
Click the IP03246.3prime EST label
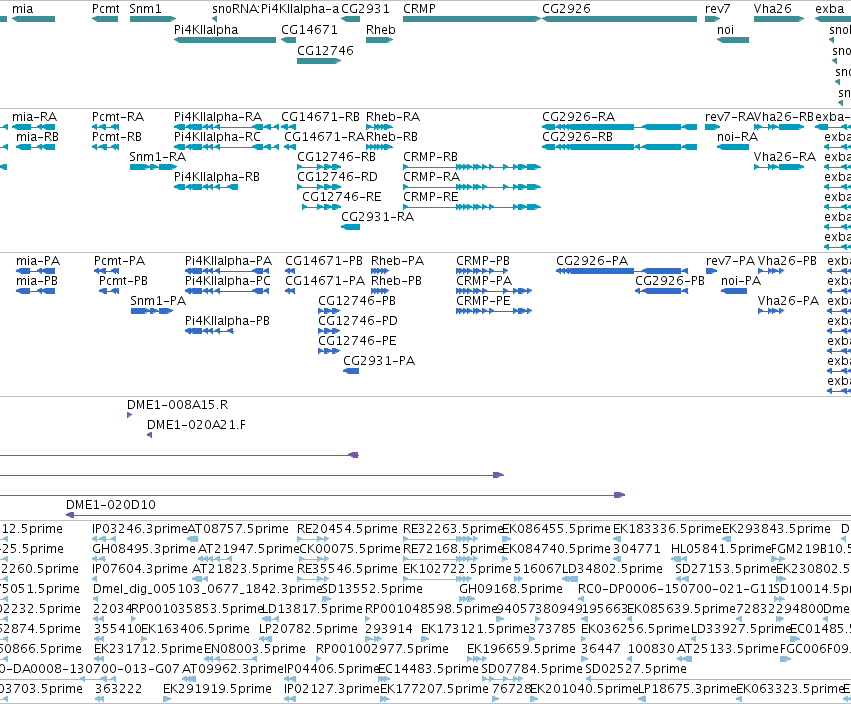coord(139,529)
